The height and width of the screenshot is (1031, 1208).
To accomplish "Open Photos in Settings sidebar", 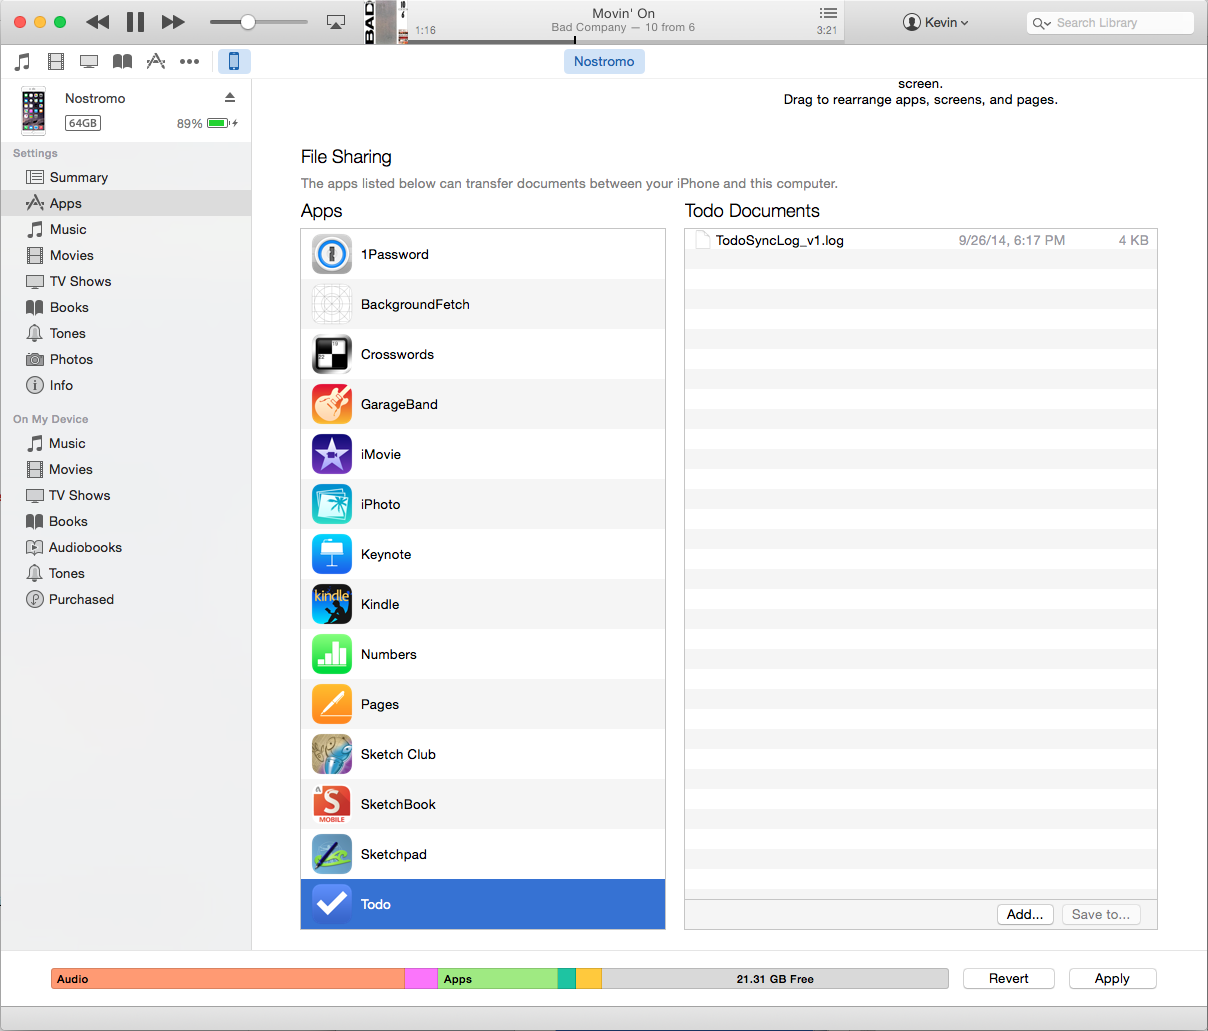I will pyautogui.click(x=125, y=359).
